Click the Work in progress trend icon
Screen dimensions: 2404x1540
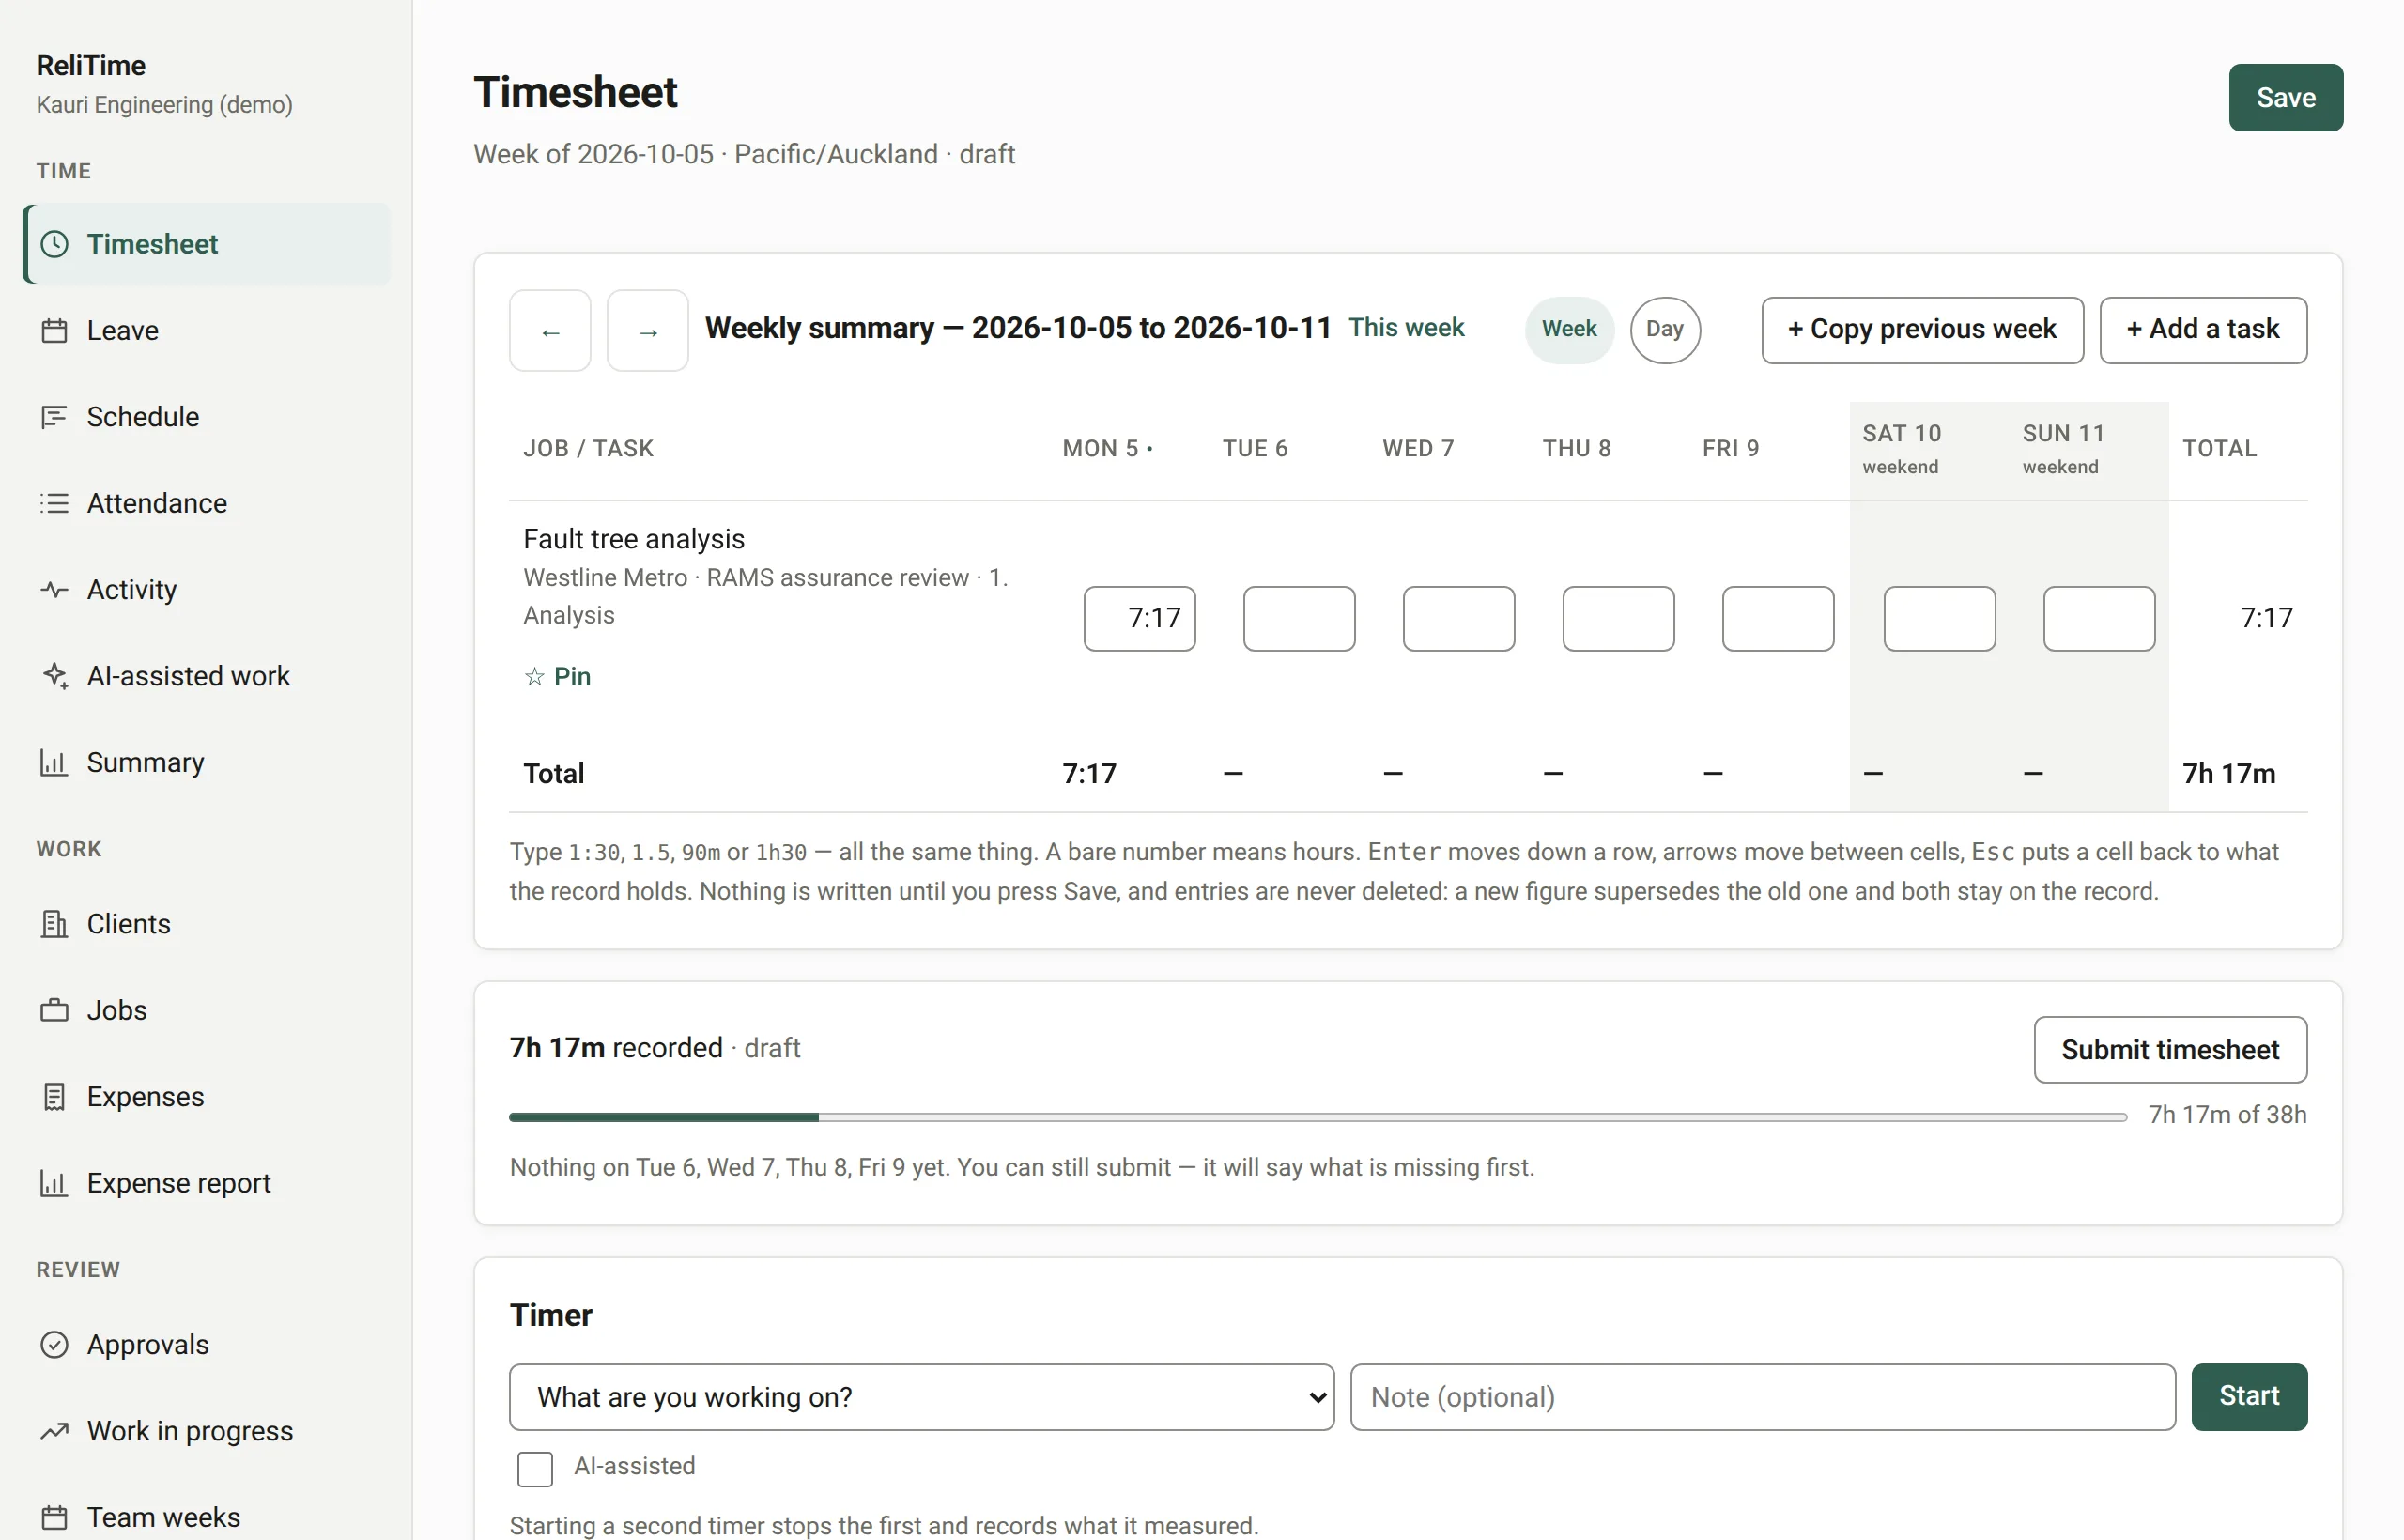point(54,1431)
